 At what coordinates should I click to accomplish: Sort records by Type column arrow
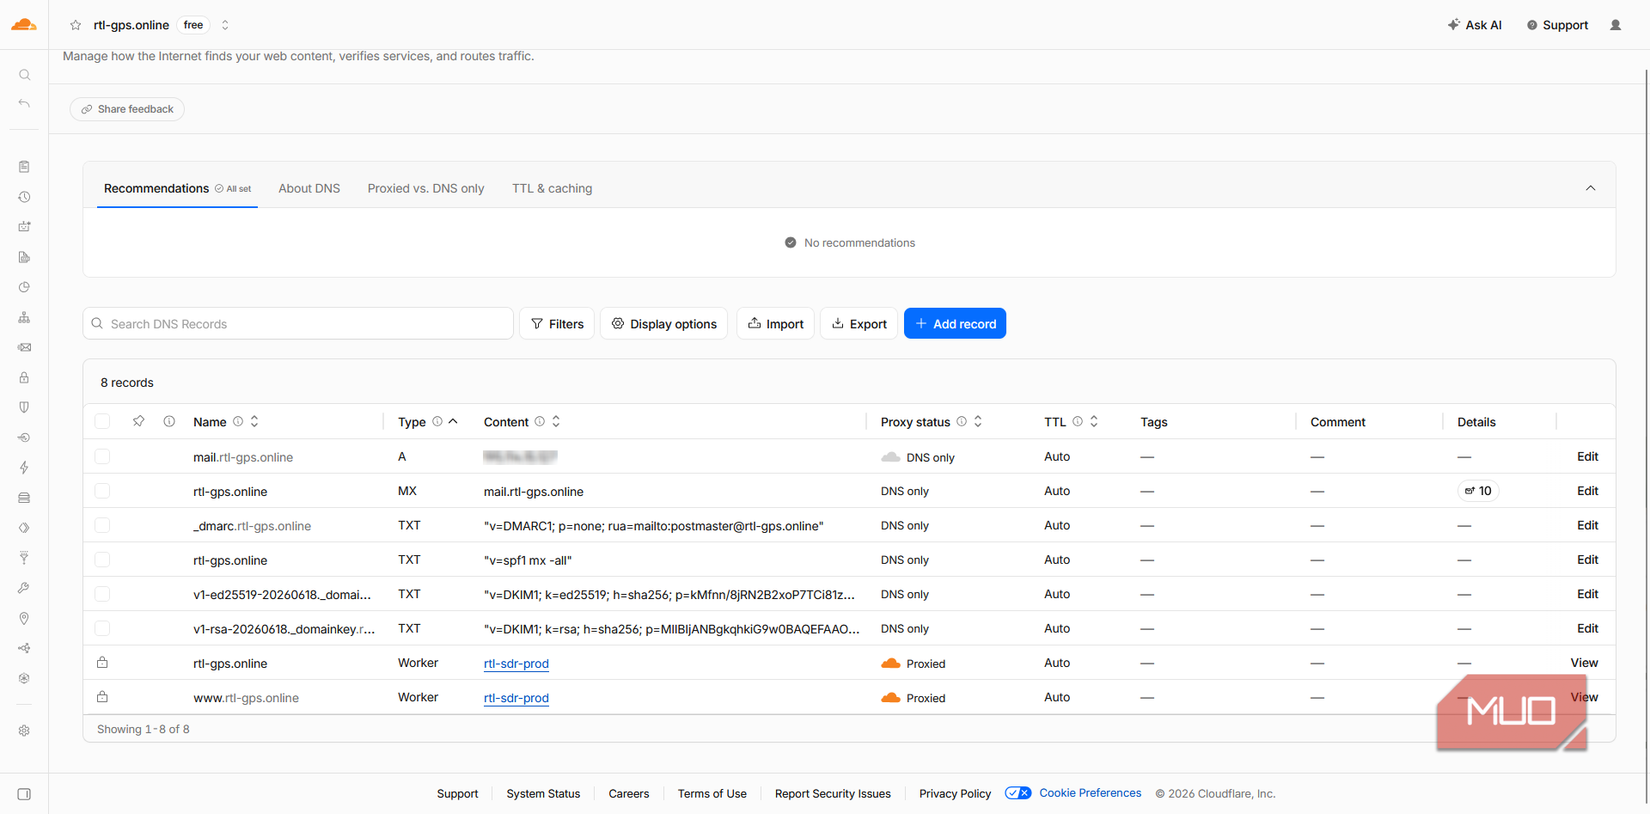click(453, 422)
